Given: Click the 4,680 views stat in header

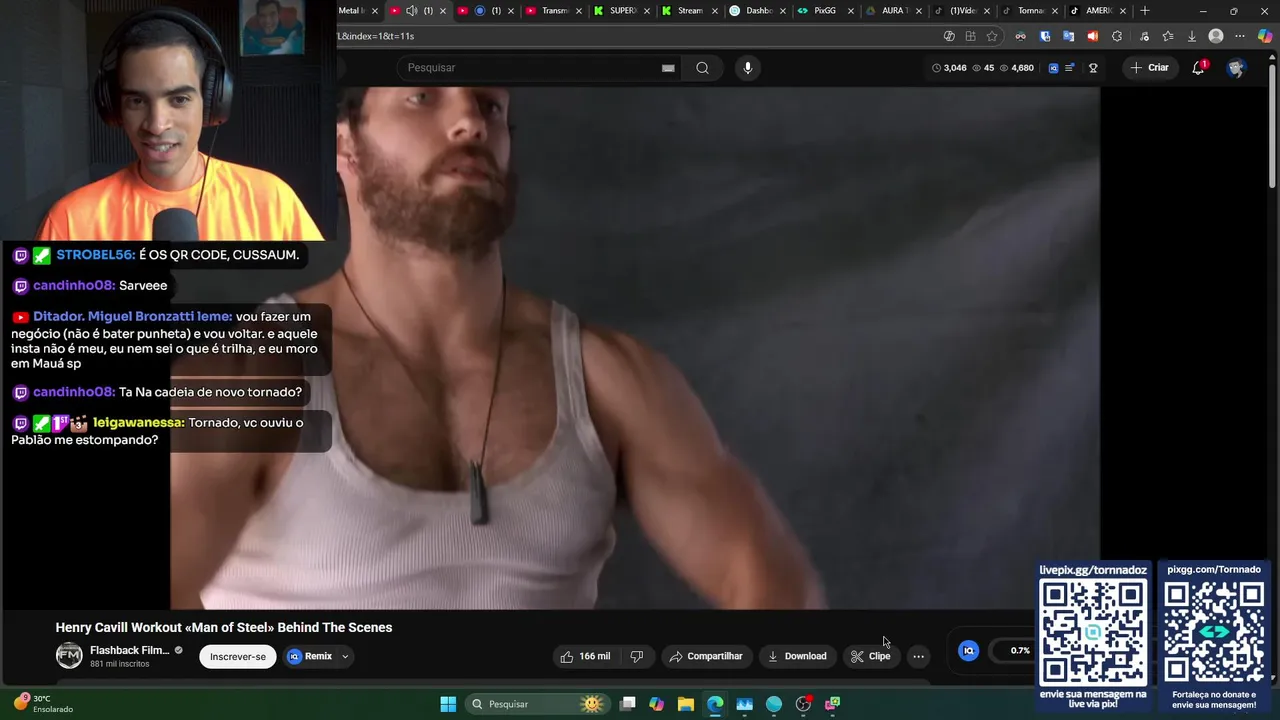Looking at the screenshot, I should [x=1016, y=68].
